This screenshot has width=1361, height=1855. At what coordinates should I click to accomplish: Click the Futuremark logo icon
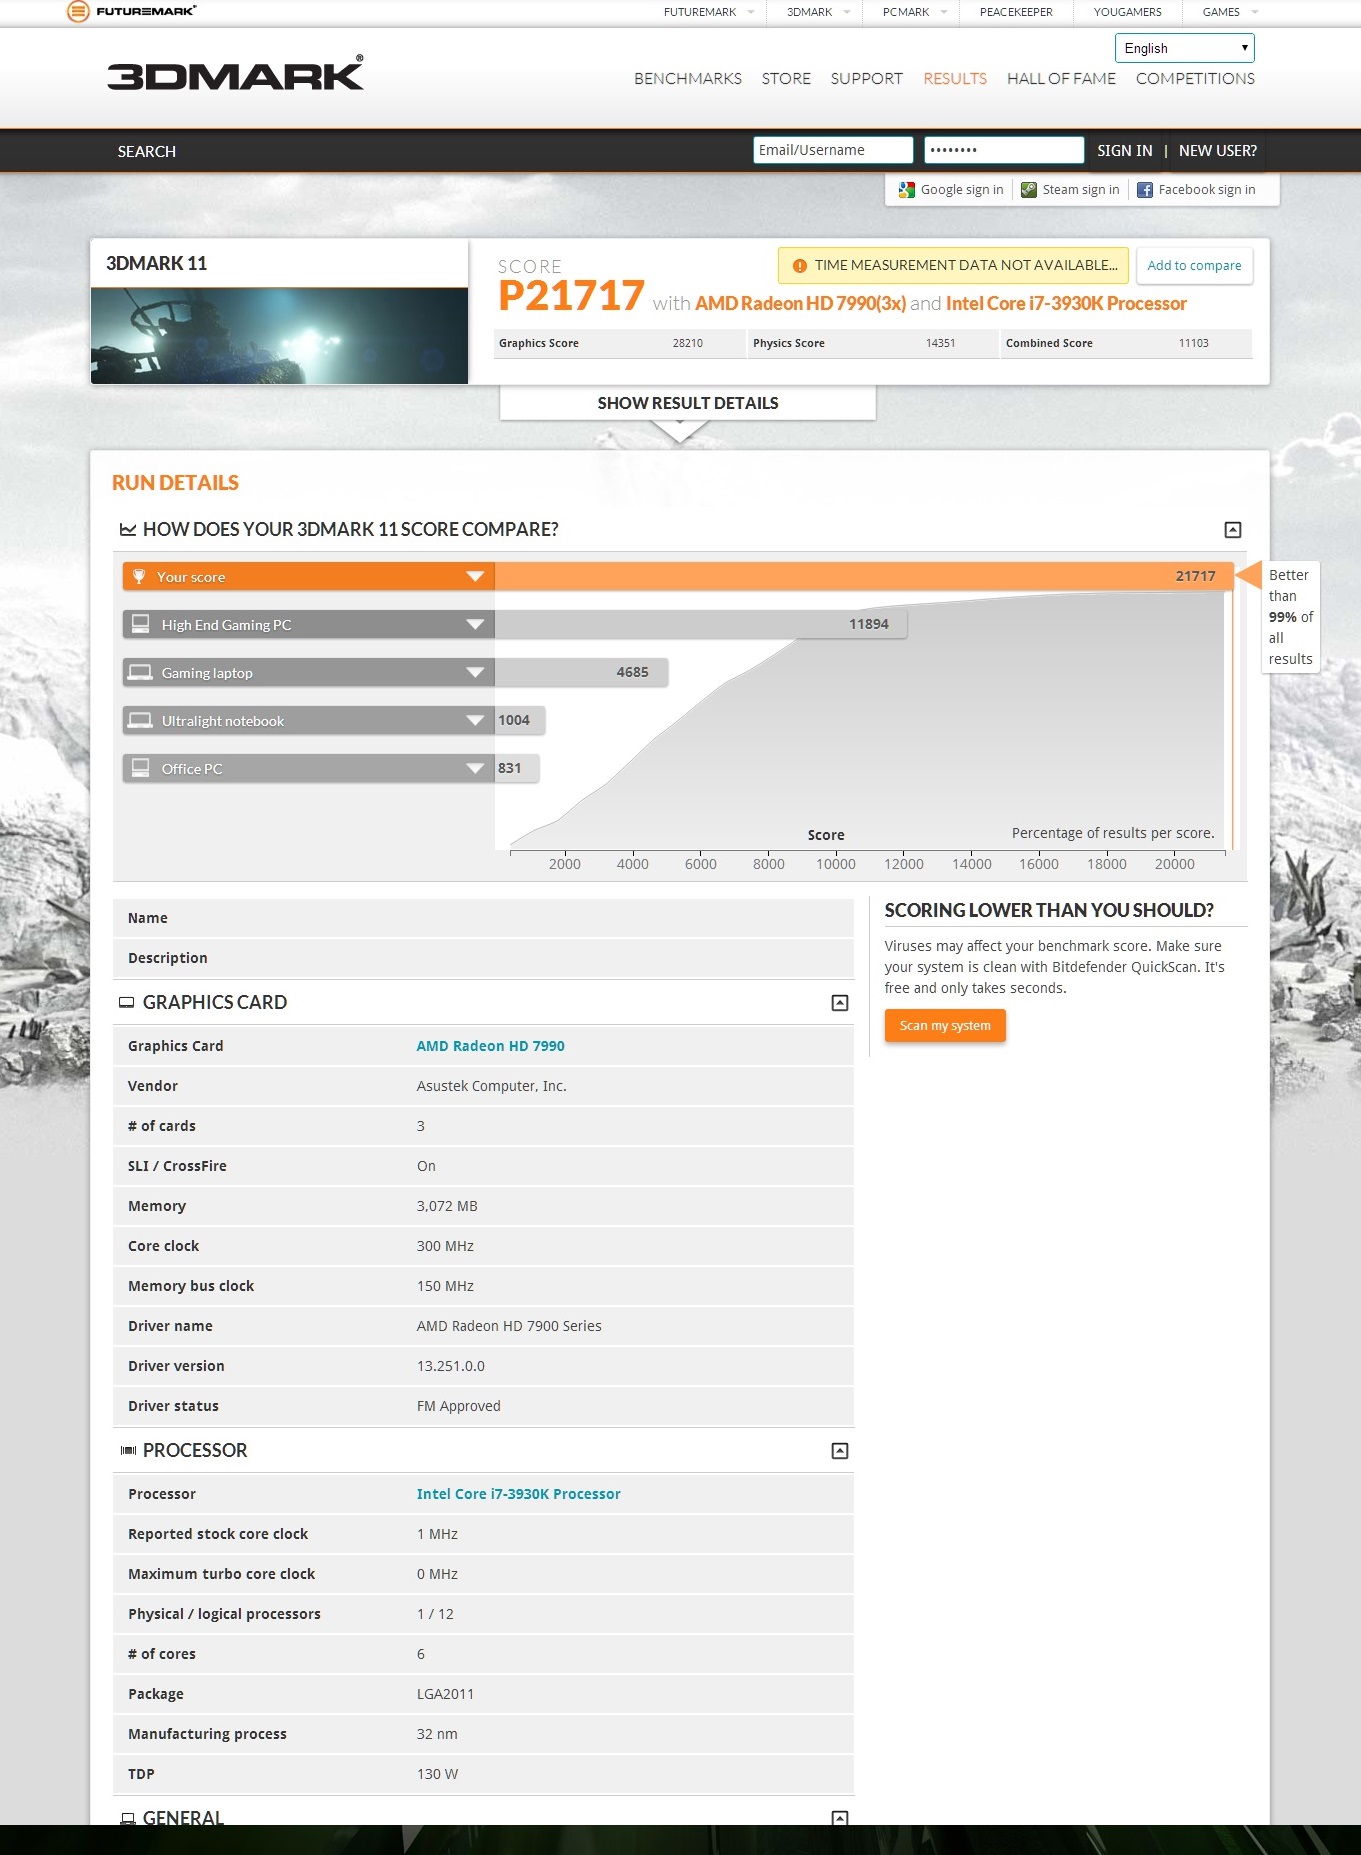[77, 11]
